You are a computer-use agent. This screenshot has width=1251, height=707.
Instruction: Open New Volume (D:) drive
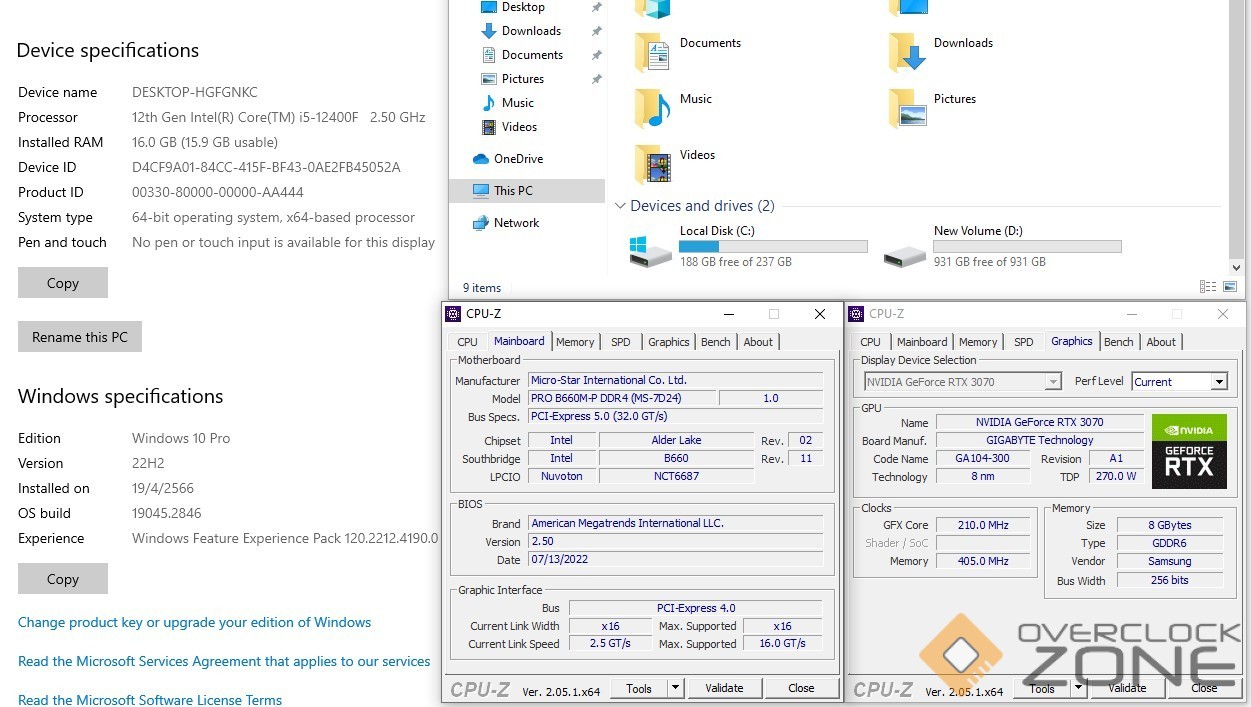click(905, 250)
